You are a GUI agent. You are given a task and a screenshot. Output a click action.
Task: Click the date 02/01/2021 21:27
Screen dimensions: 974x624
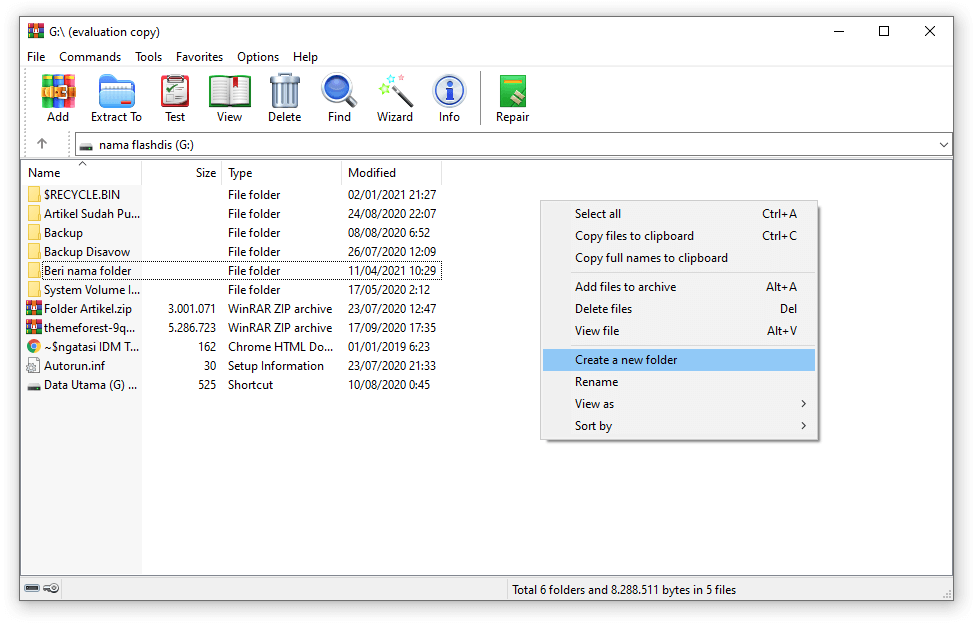(392, 194)
